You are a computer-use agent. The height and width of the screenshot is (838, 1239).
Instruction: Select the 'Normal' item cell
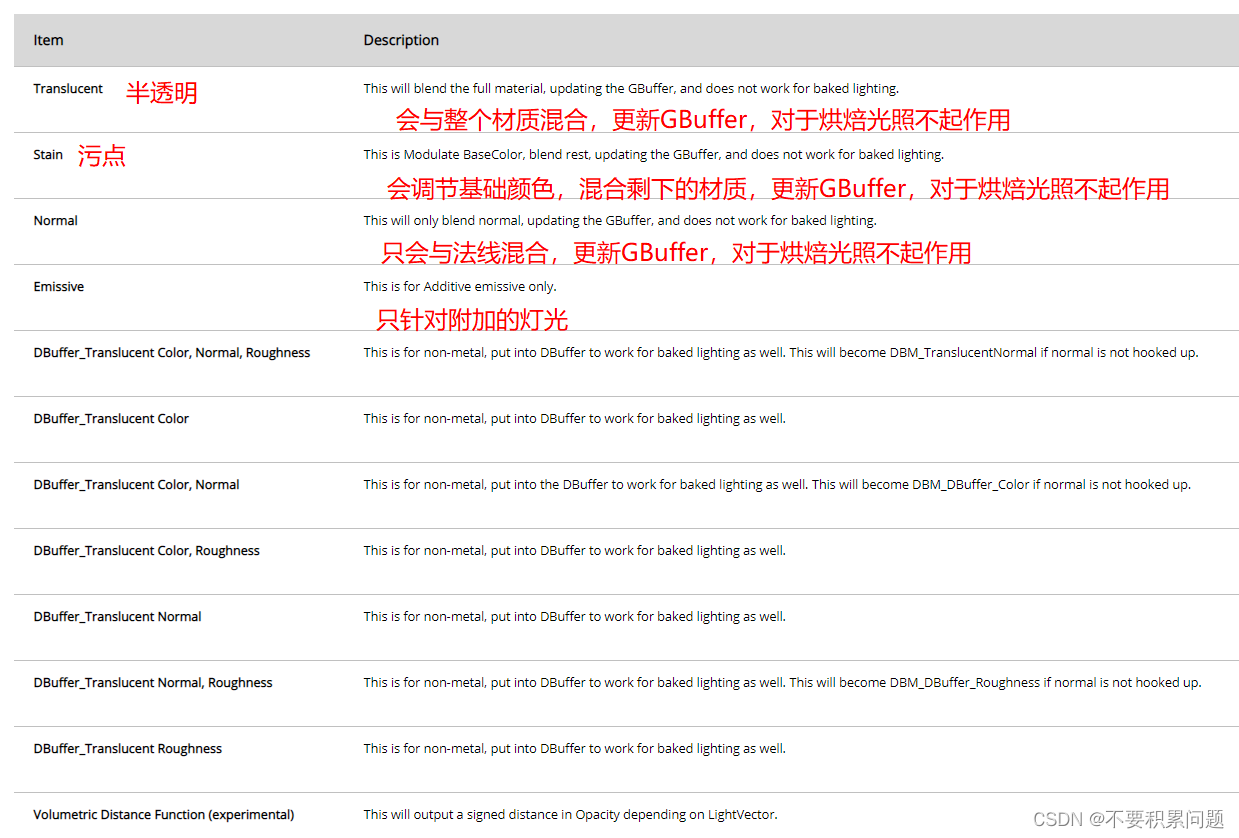[55, 221]
